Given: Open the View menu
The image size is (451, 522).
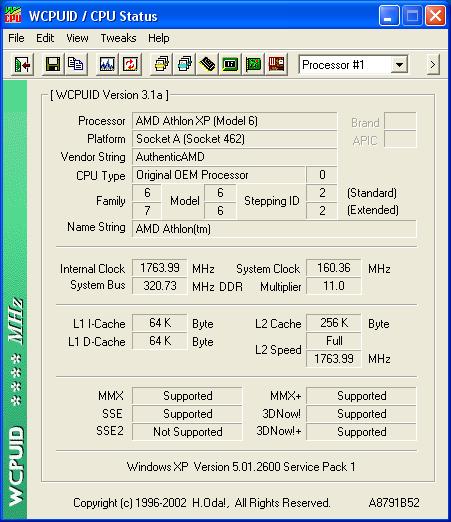Looking at the screenshot, I should click(77, 38).
